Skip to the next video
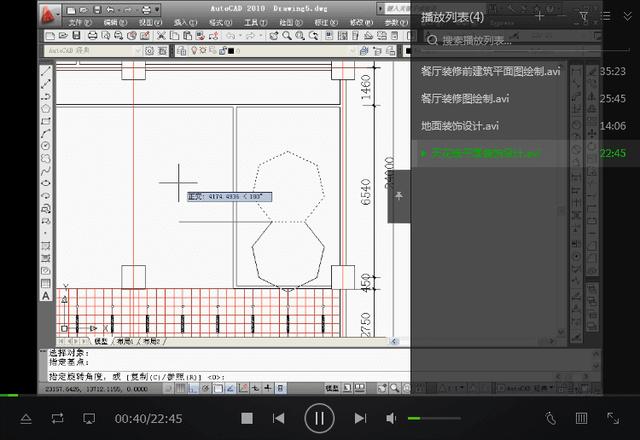640x440 pixels. [360, 418]
